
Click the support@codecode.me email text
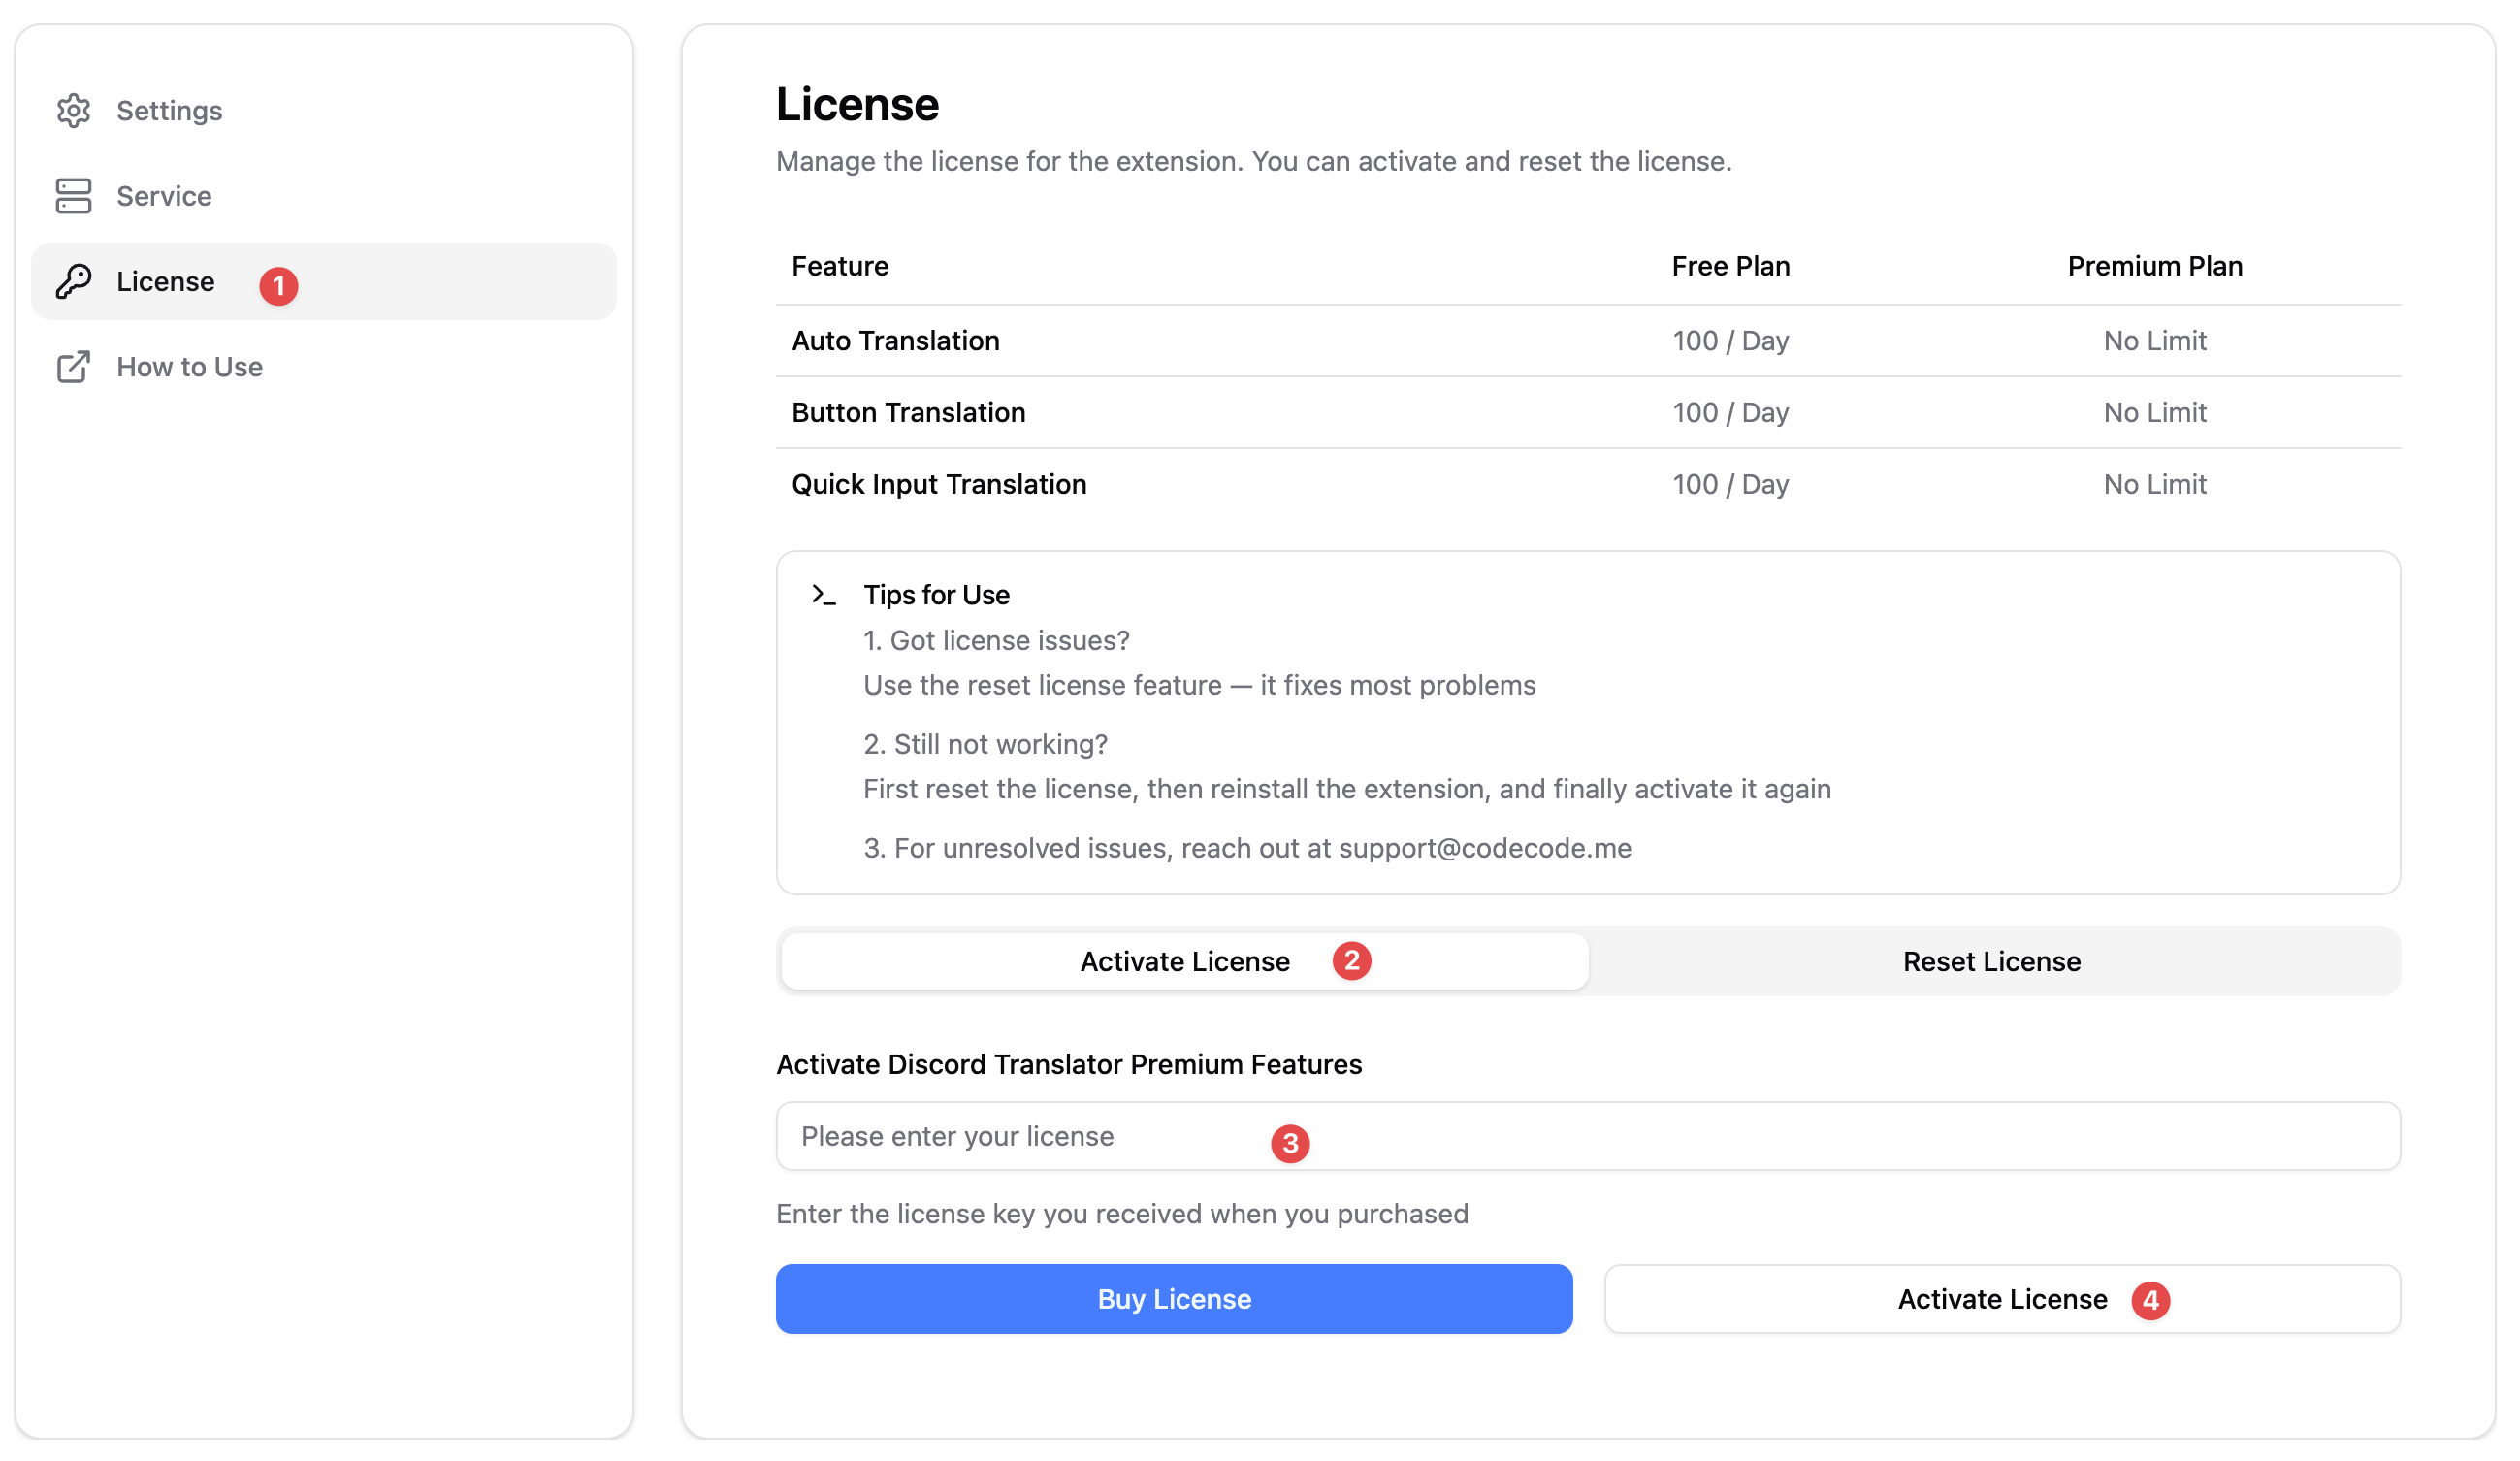(x=1484, y=848)
